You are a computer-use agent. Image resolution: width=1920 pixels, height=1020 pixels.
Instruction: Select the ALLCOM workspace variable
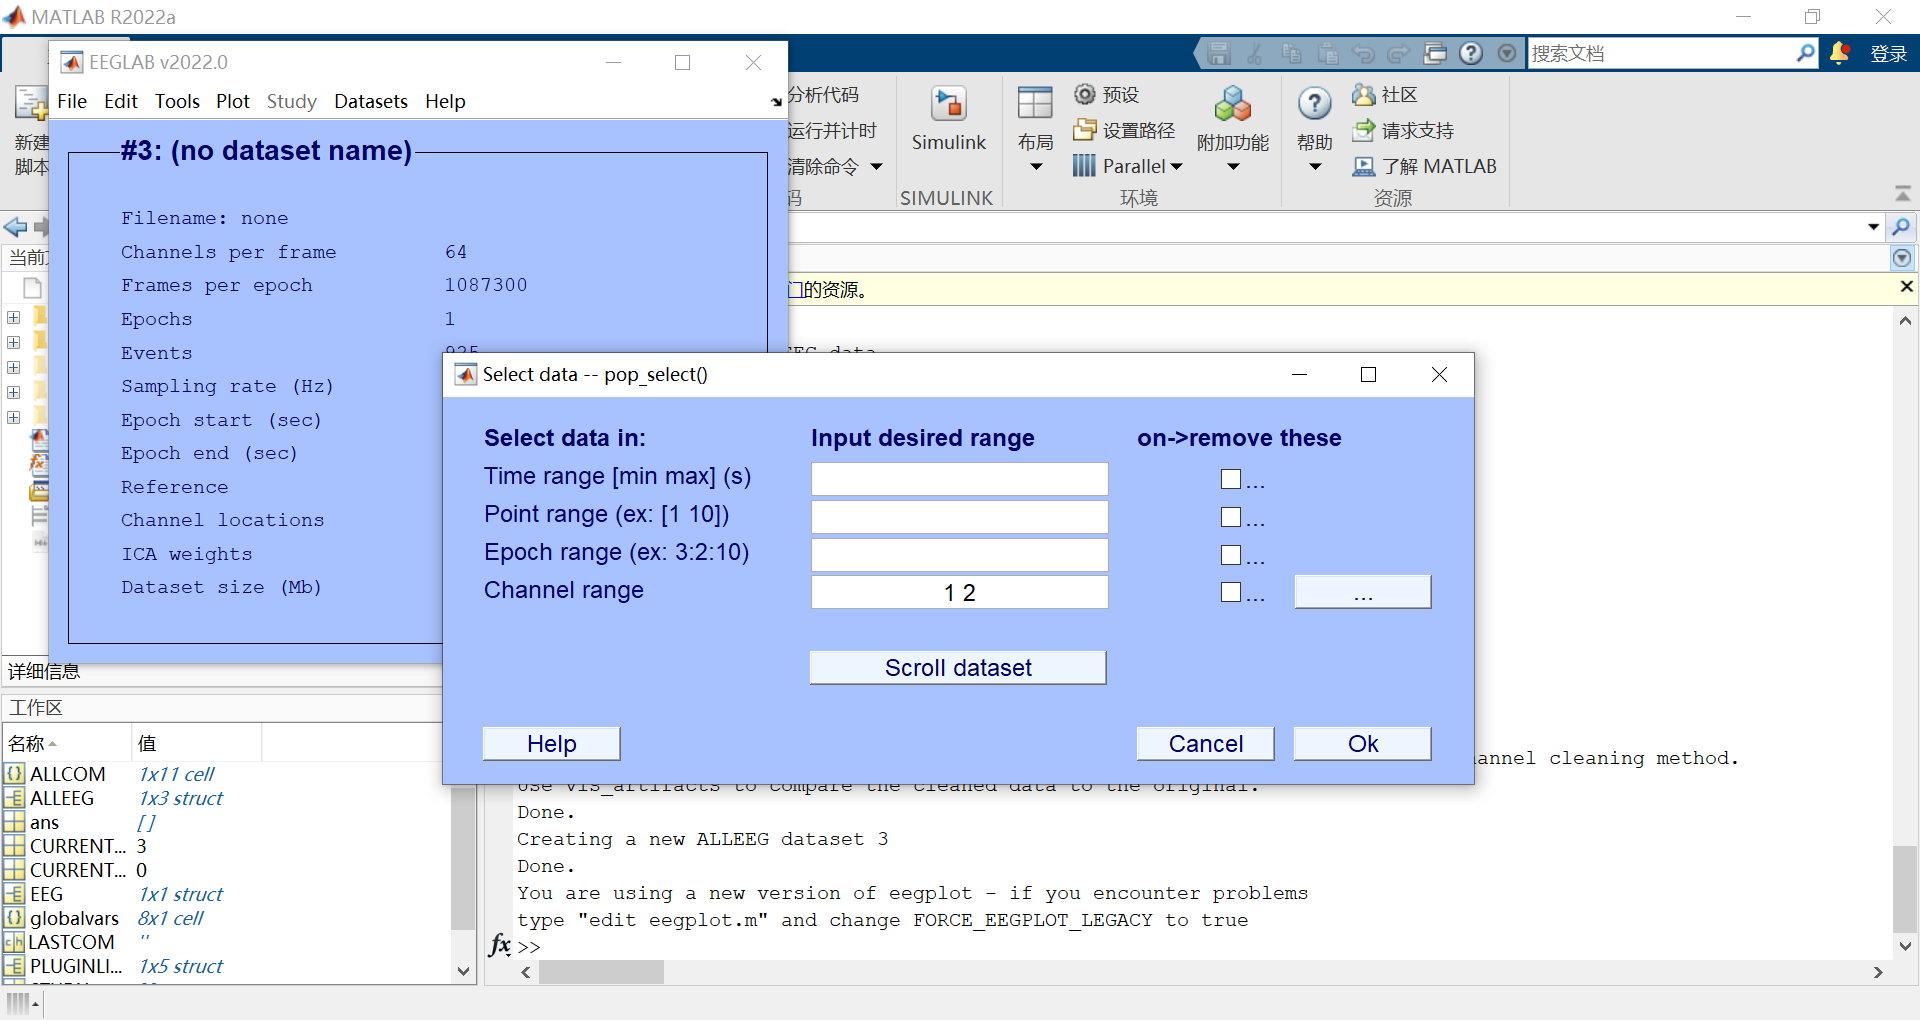[x=67, y=774]
